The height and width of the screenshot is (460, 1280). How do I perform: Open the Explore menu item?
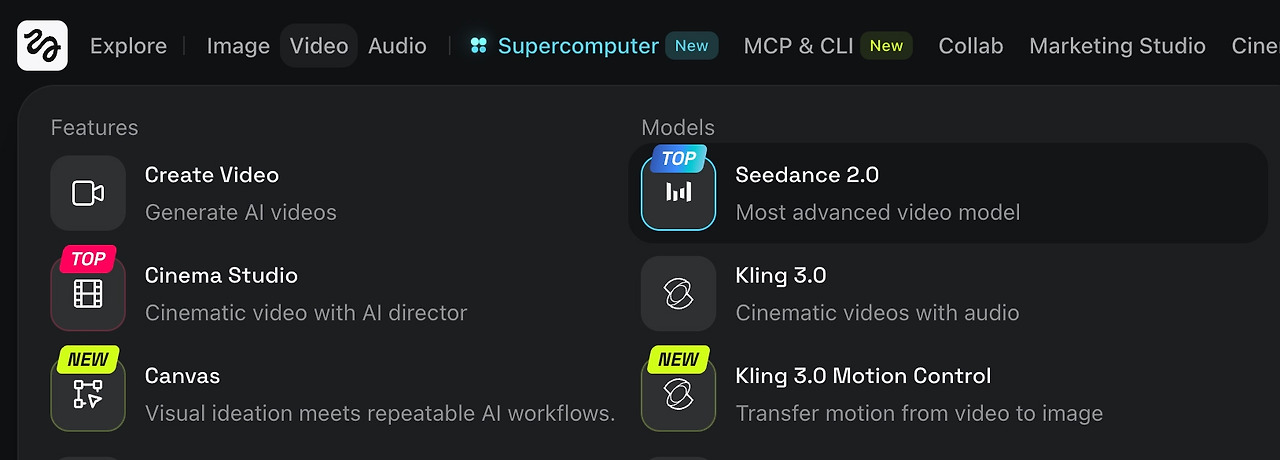(128, 46)
